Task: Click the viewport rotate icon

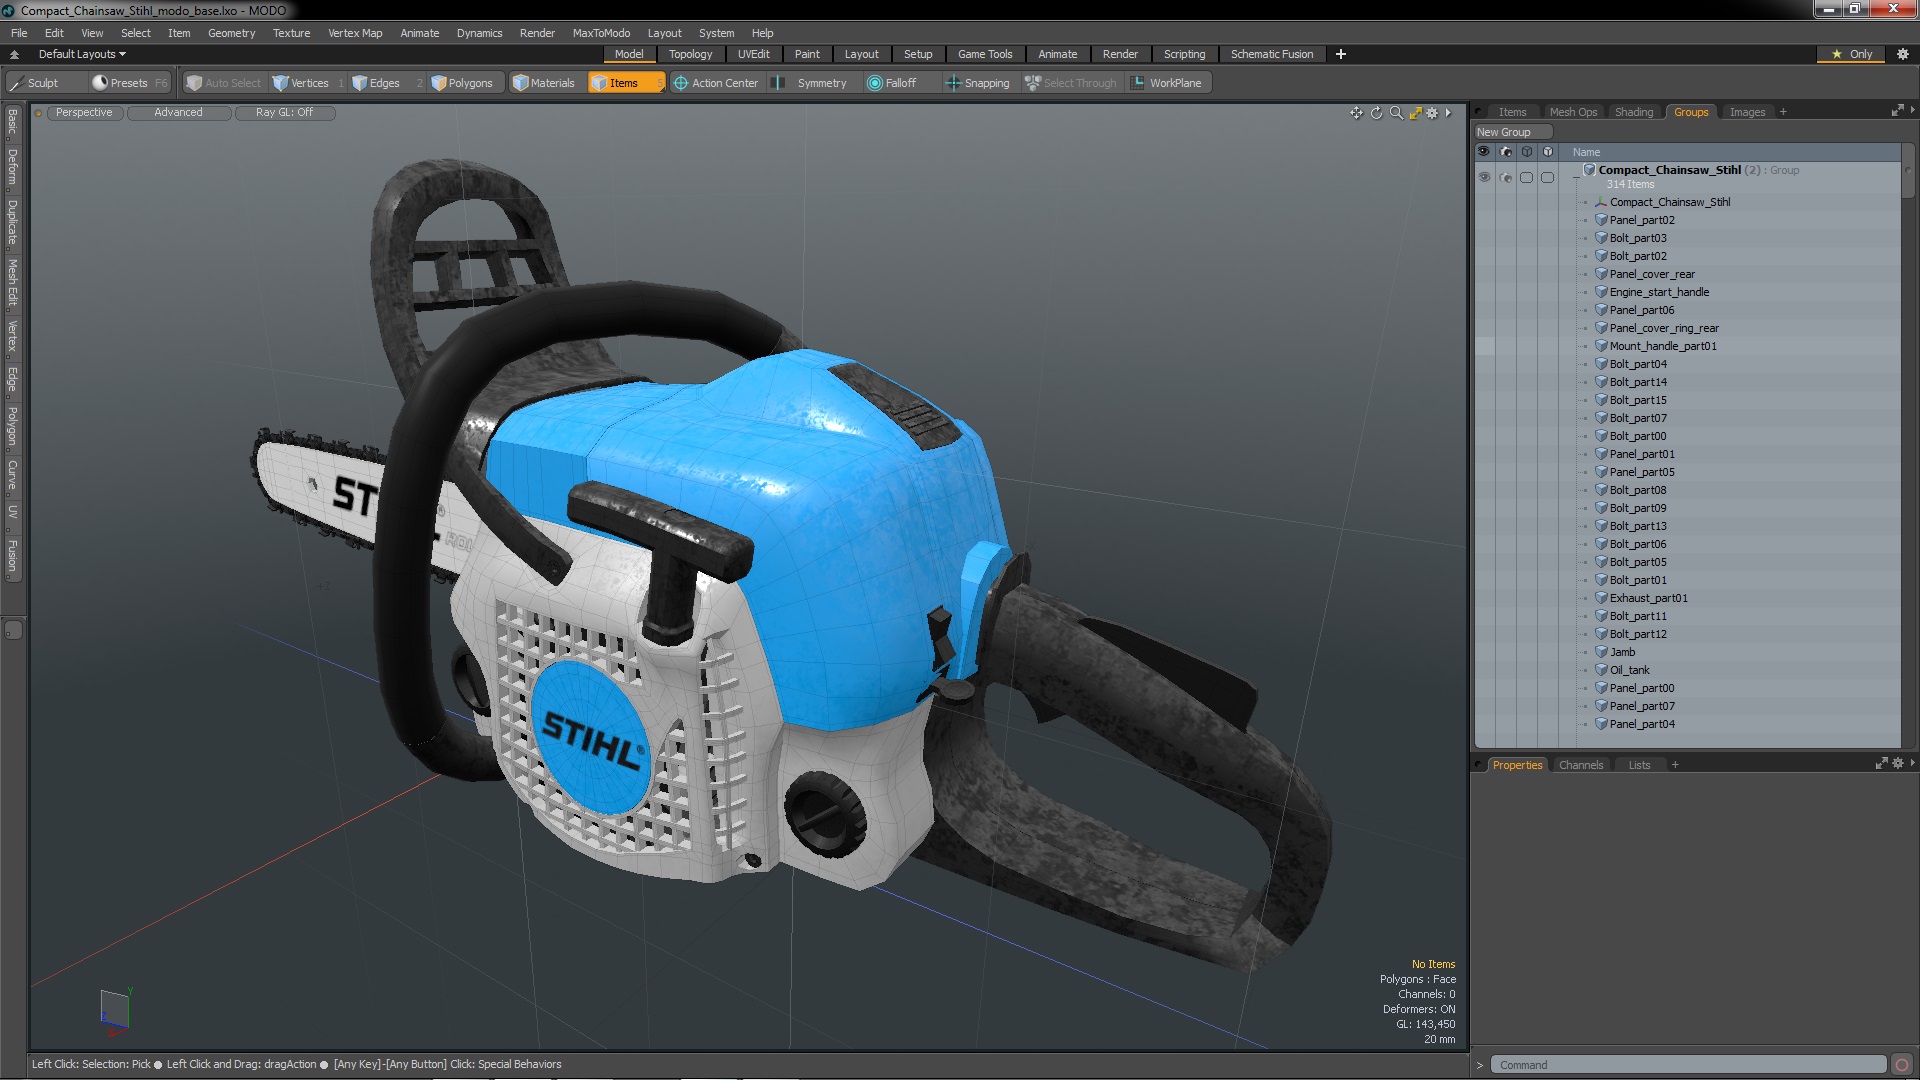Action: point(1376,113)
